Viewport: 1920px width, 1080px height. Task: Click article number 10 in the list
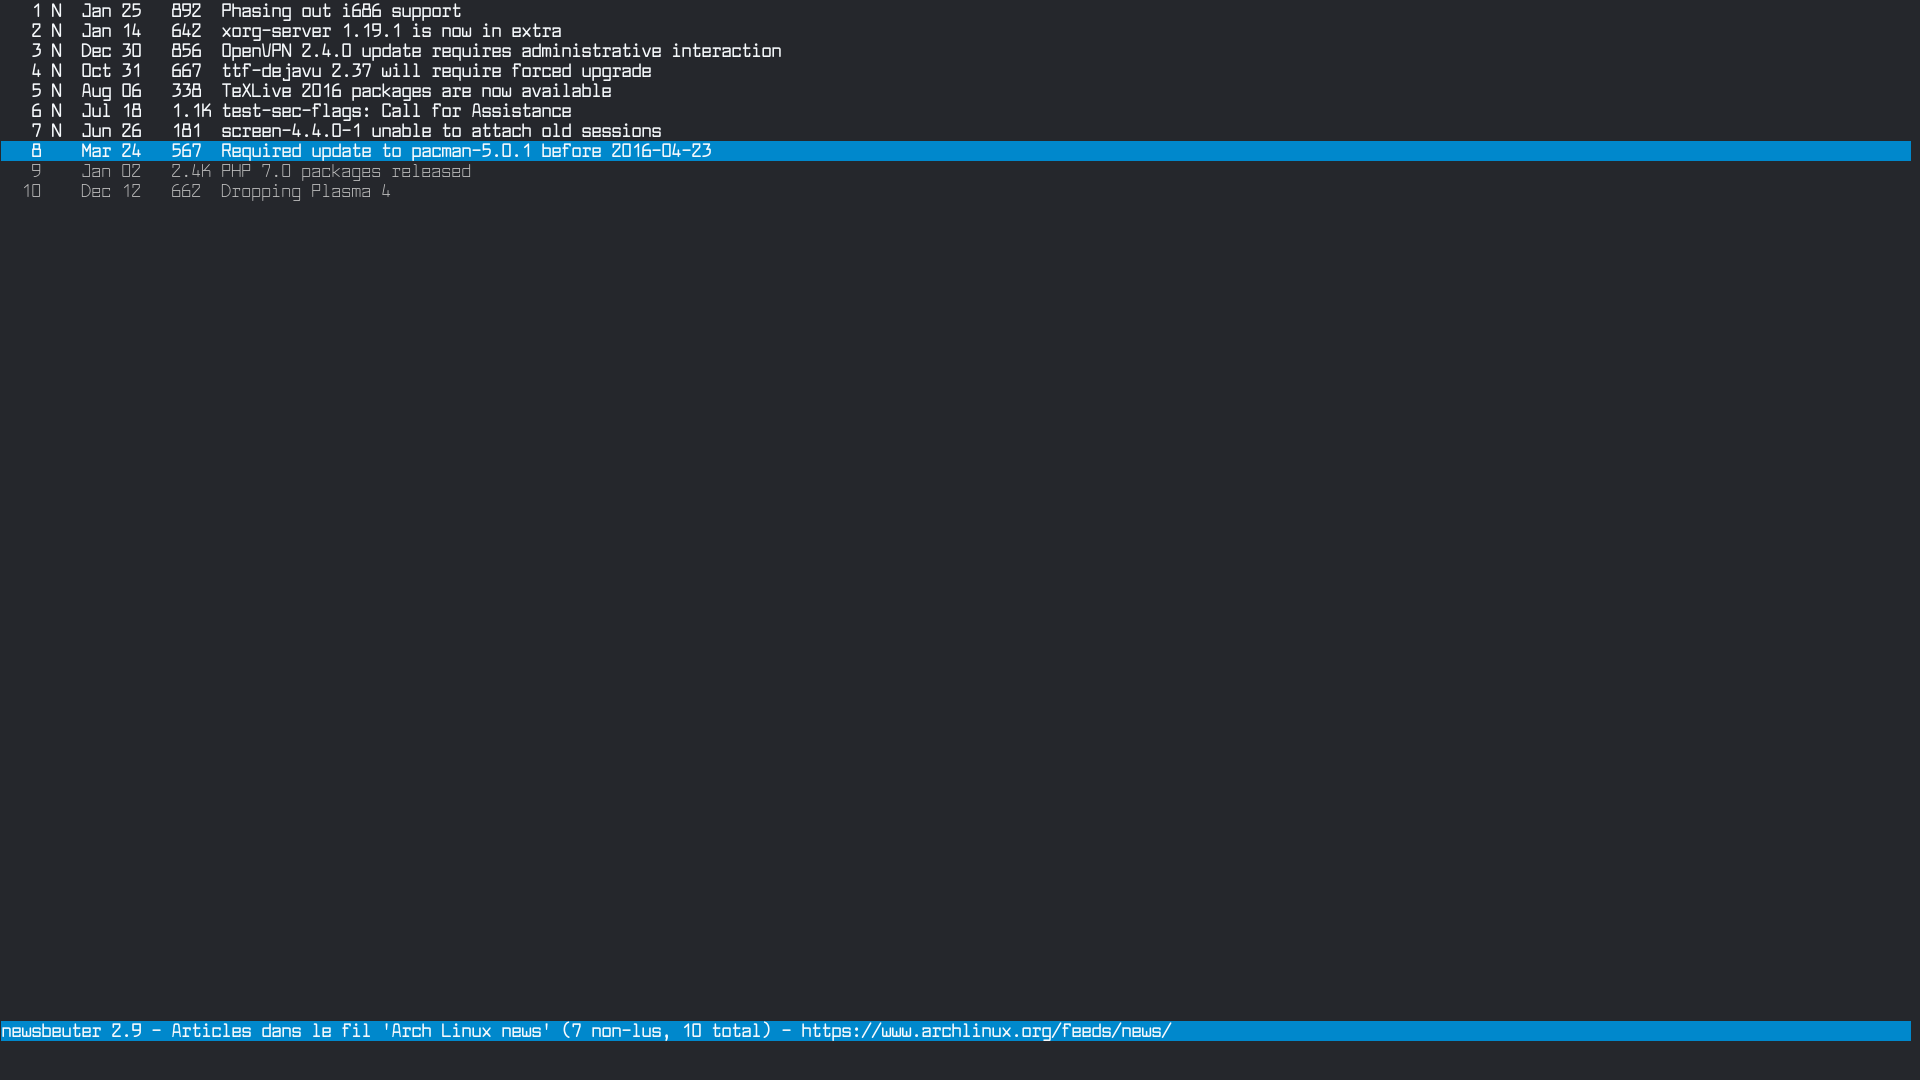coord(32,191)
